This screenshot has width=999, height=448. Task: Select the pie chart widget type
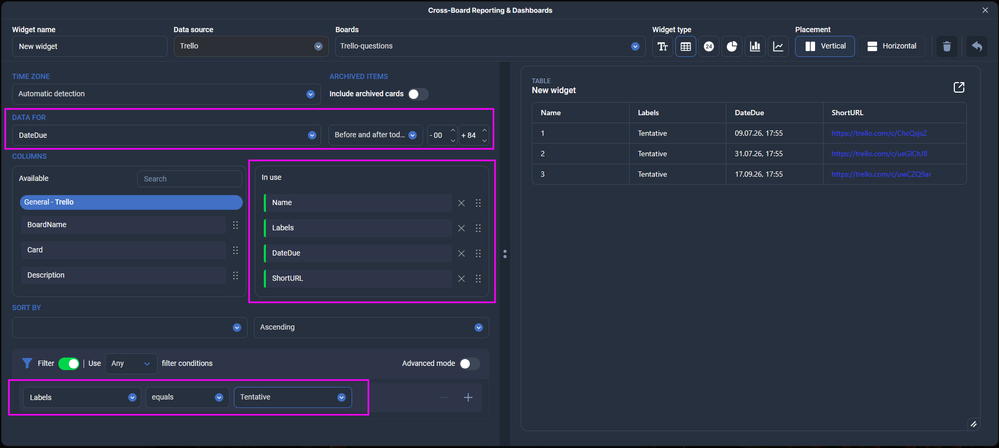pos(732,47)
